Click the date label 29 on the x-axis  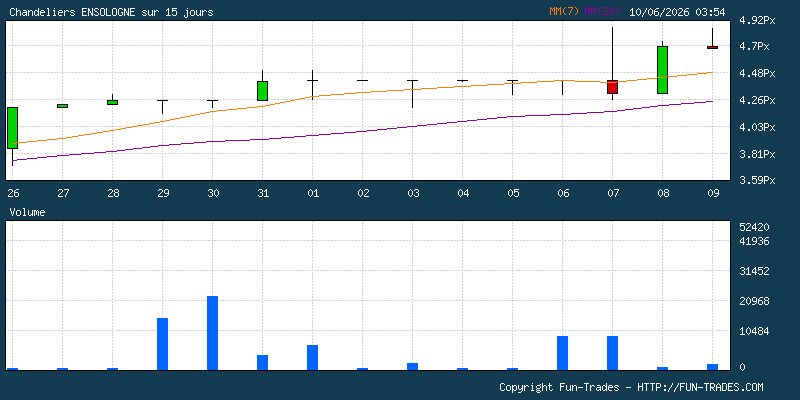pyautogui.click(x=163, y=193)
